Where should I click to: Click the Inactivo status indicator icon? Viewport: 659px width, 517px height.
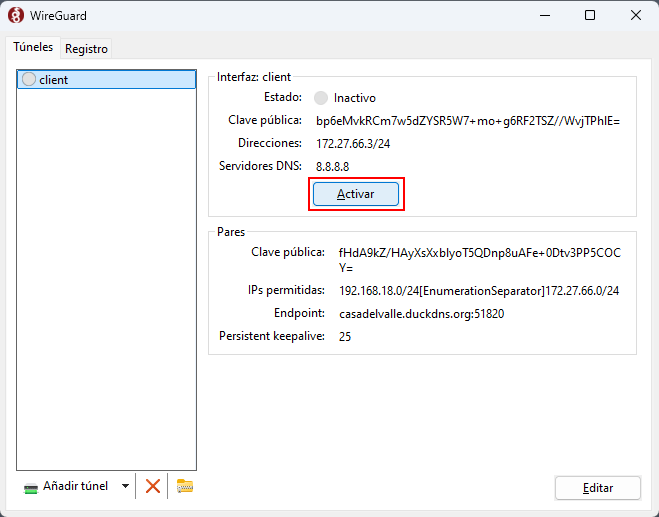pos(321,98)
